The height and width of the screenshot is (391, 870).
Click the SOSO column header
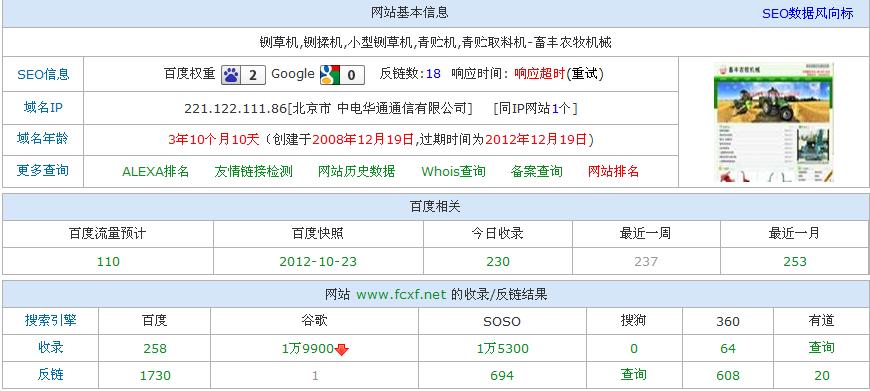pos(502,321)
